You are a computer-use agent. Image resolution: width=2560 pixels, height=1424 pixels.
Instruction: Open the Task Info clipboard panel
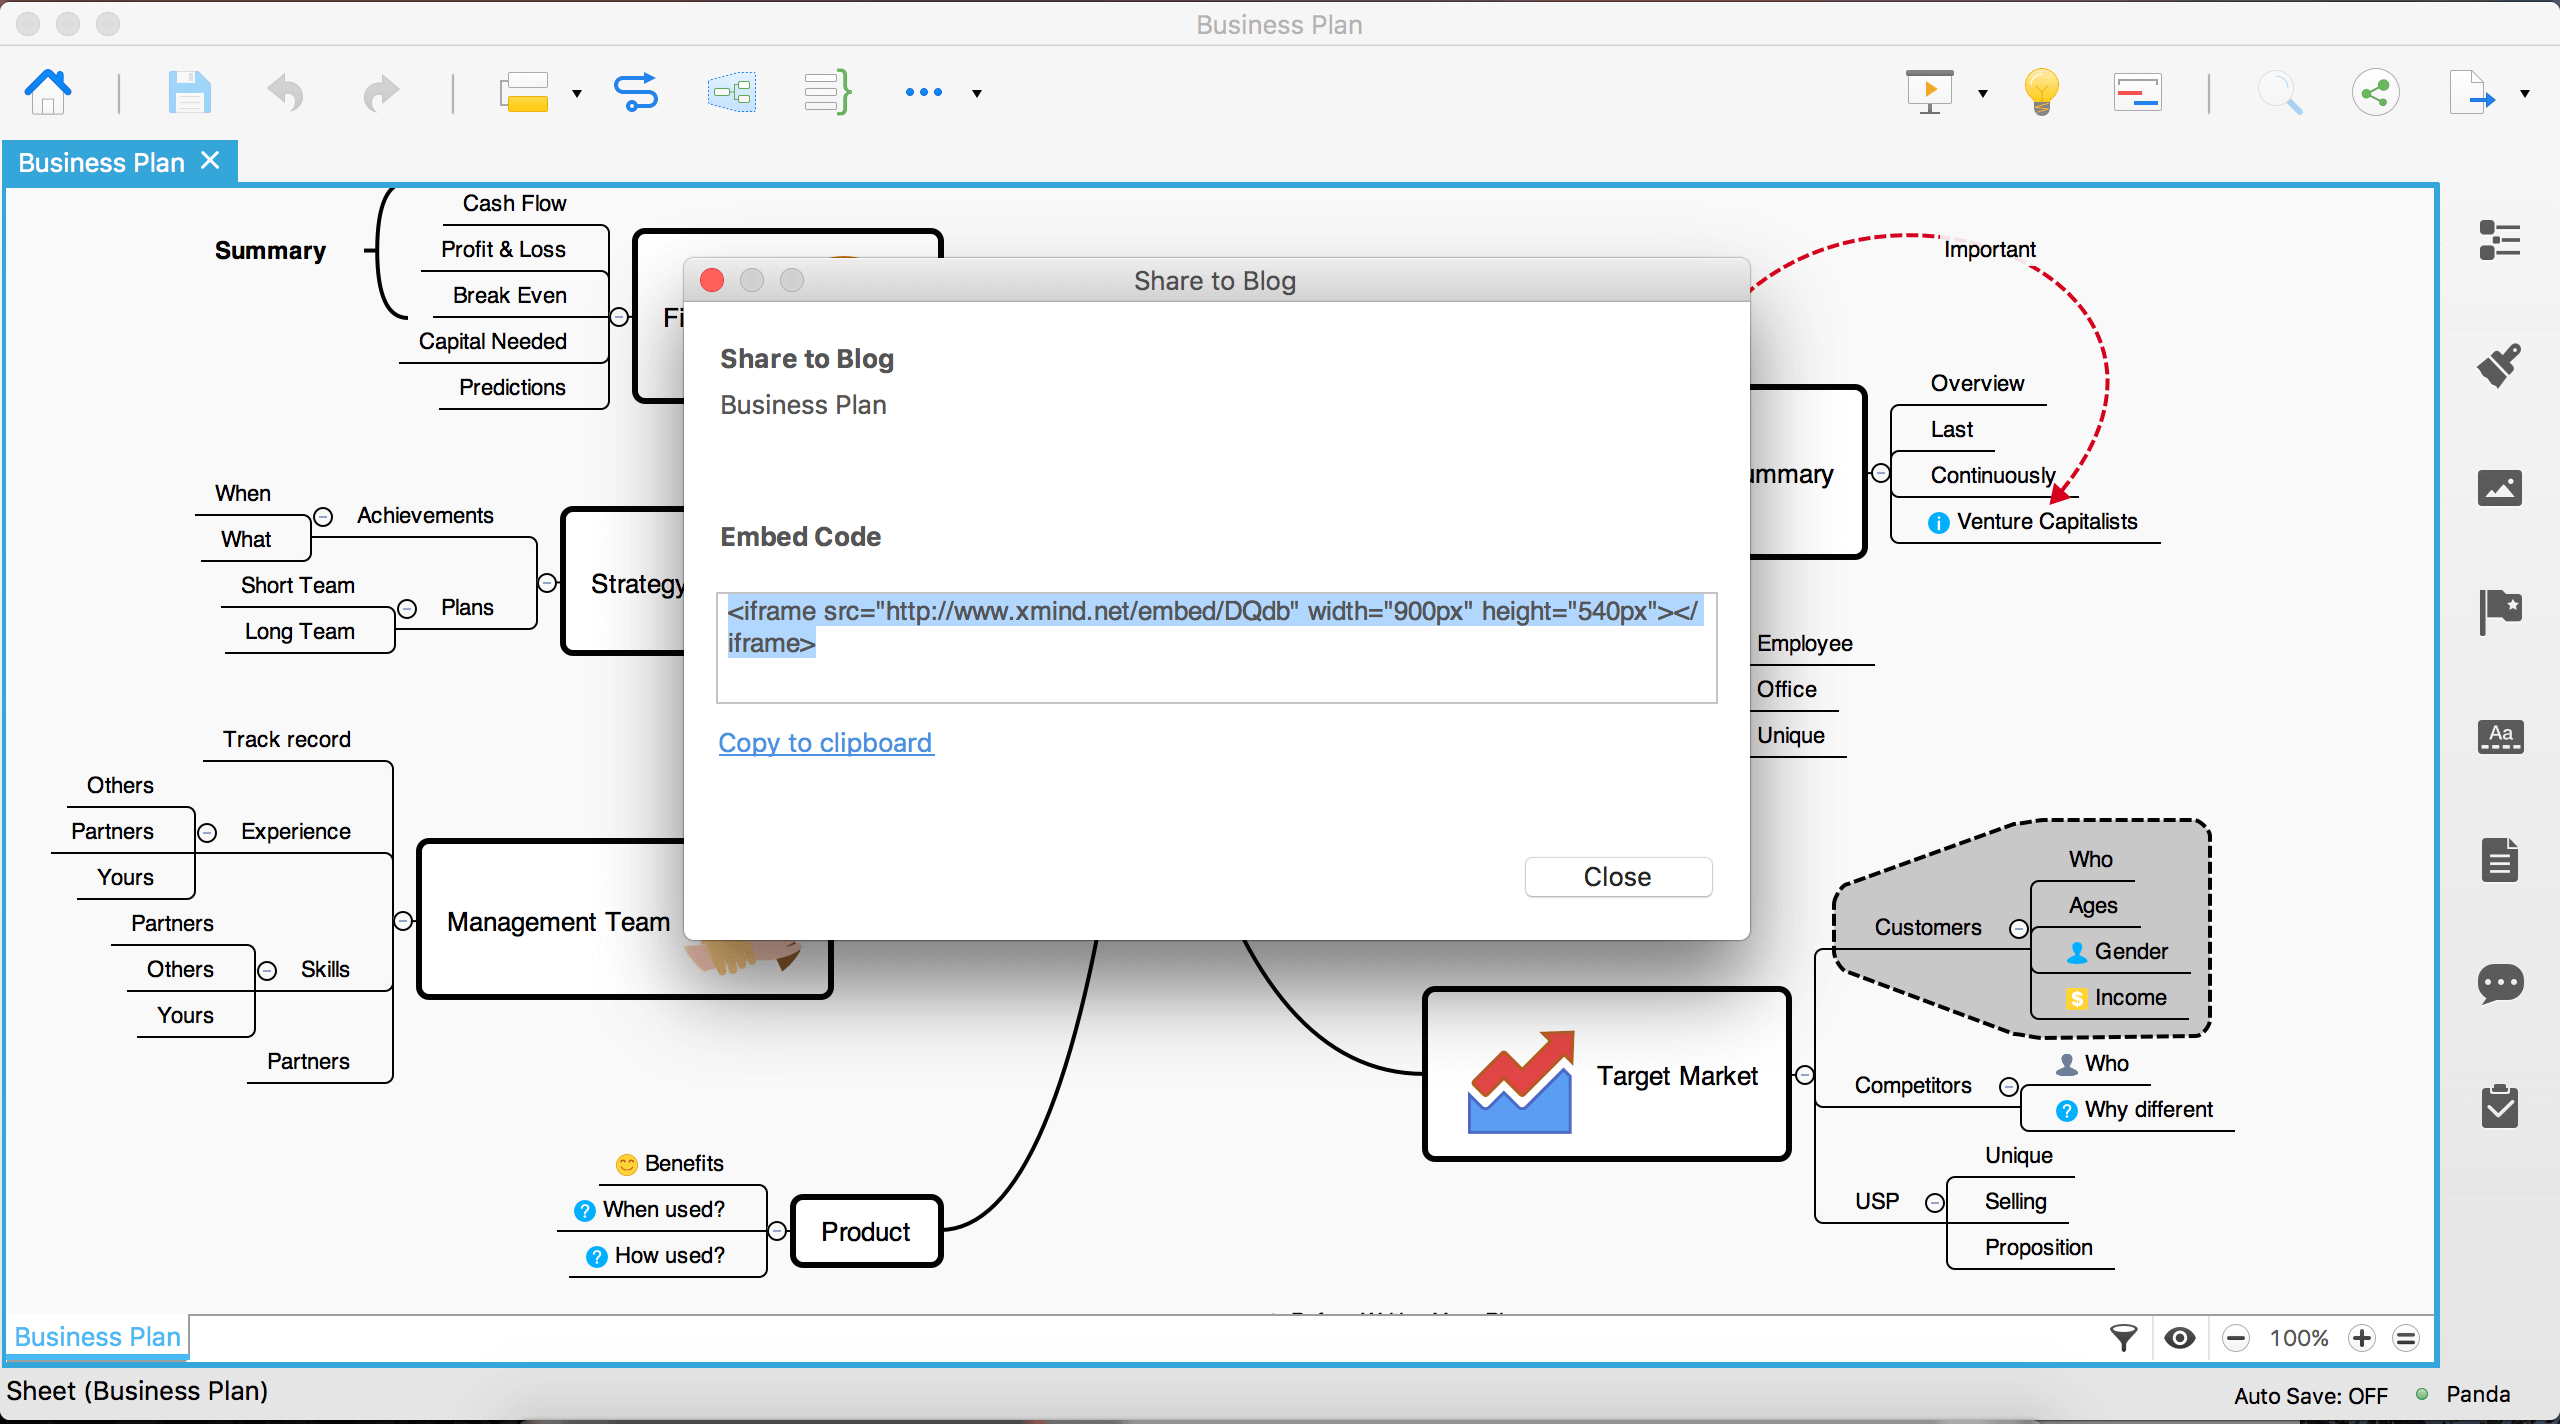coord(2499,1107)
